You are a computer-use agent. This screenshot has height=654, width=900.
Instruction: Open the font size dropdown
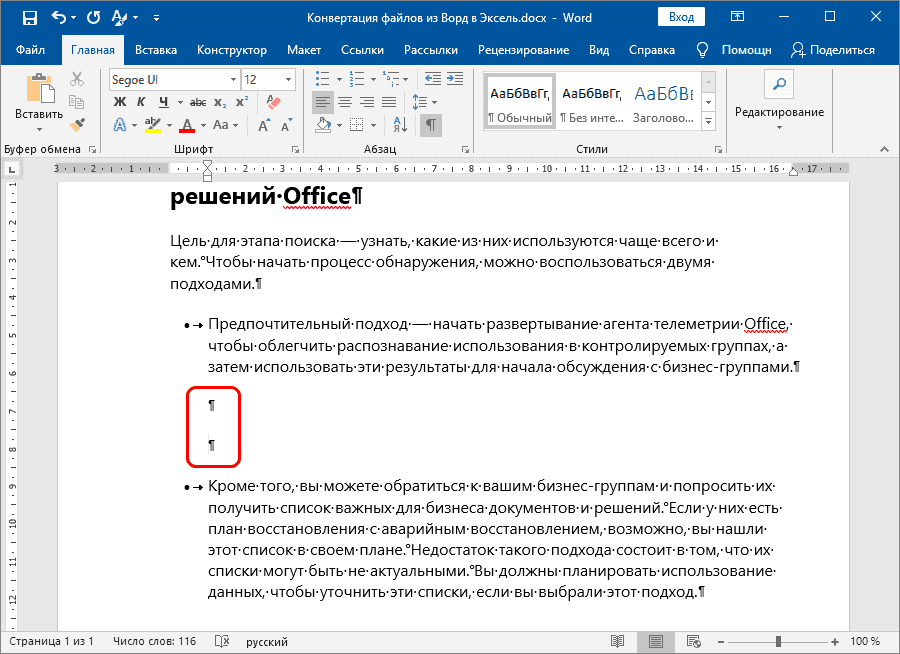pos(288,79)
